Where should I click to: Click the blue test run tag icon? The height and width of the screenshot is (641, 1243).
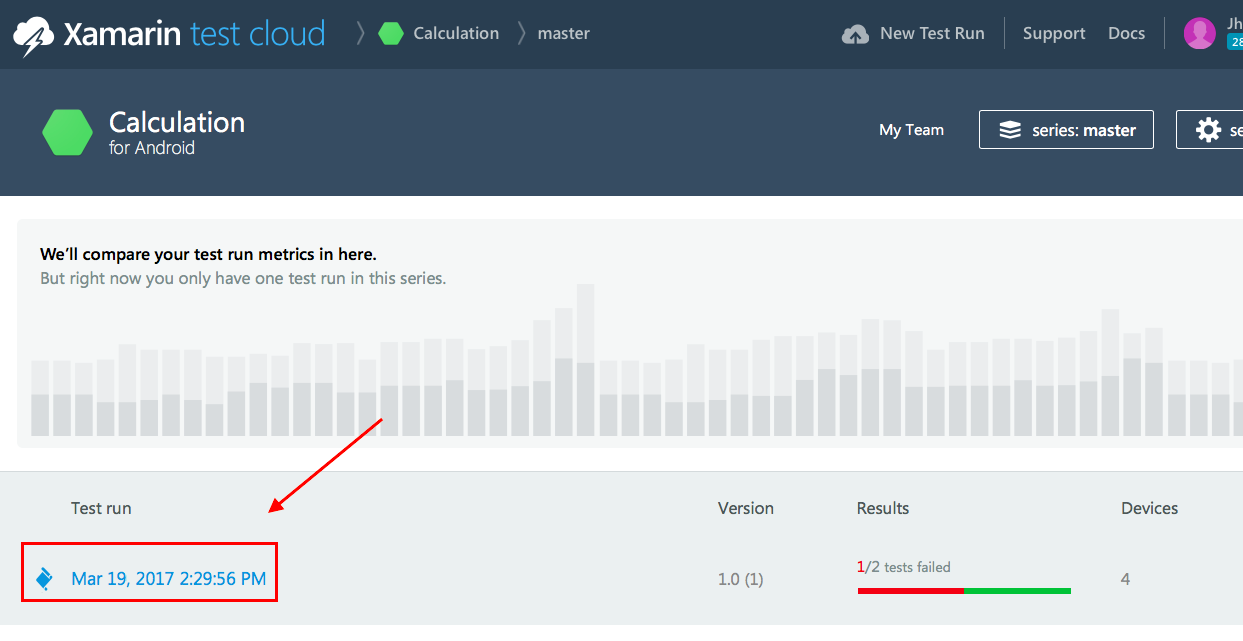click(x=44, y=578)
